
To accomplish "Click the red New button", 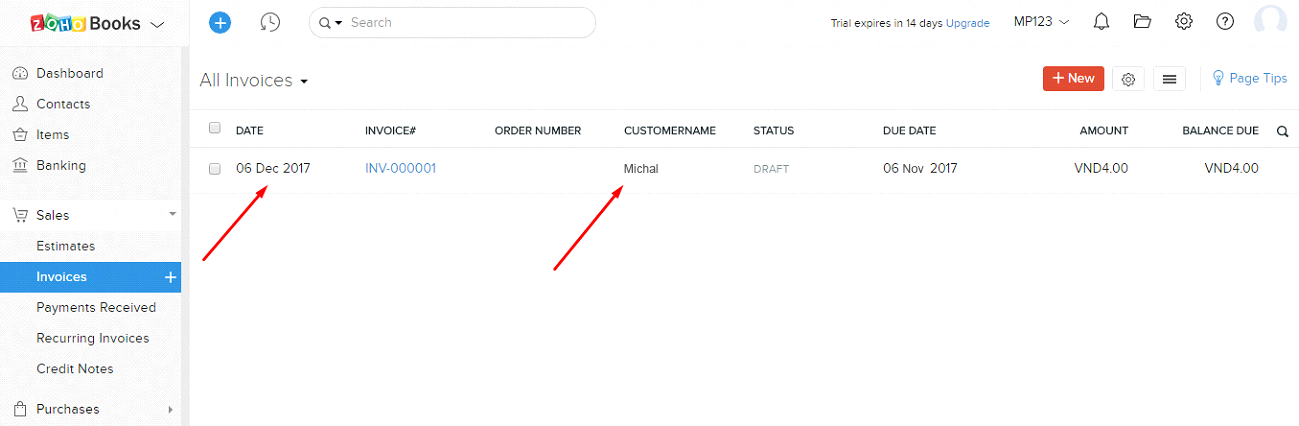I will pyautogui.click(x=1073, y=79).
